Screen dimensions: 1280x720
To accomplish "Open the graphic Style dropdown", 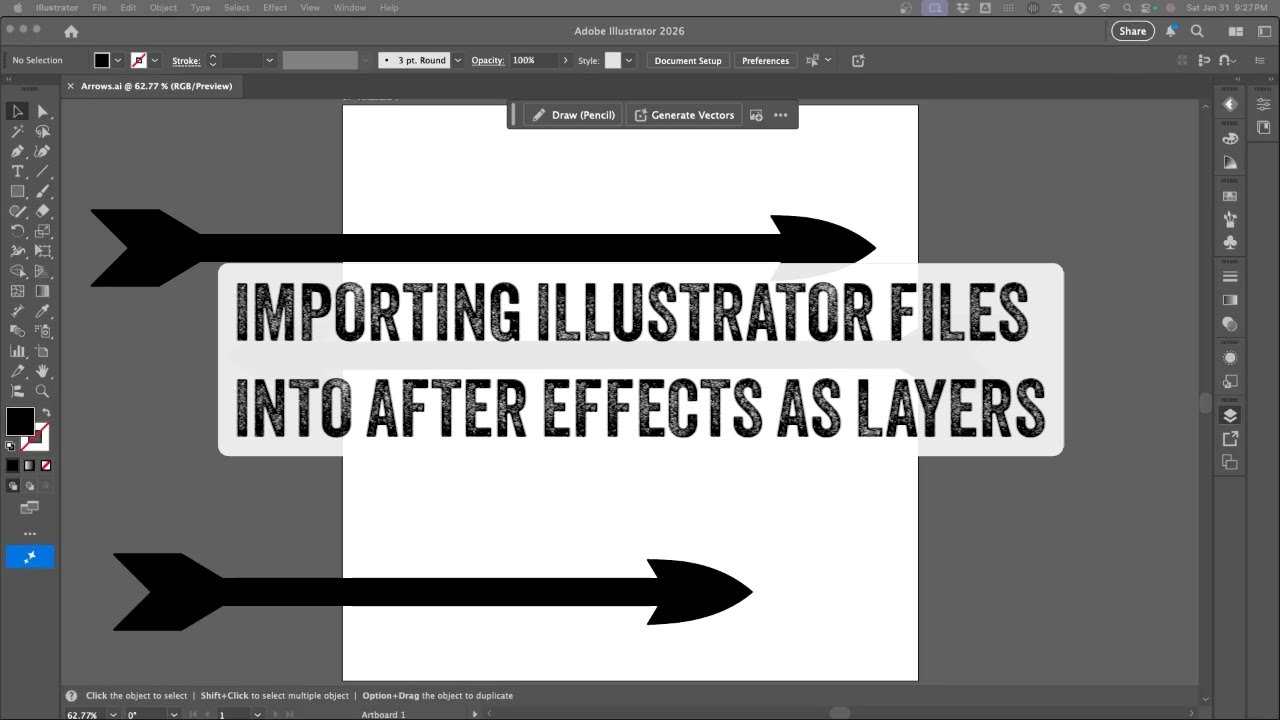I will coord(629,60).
